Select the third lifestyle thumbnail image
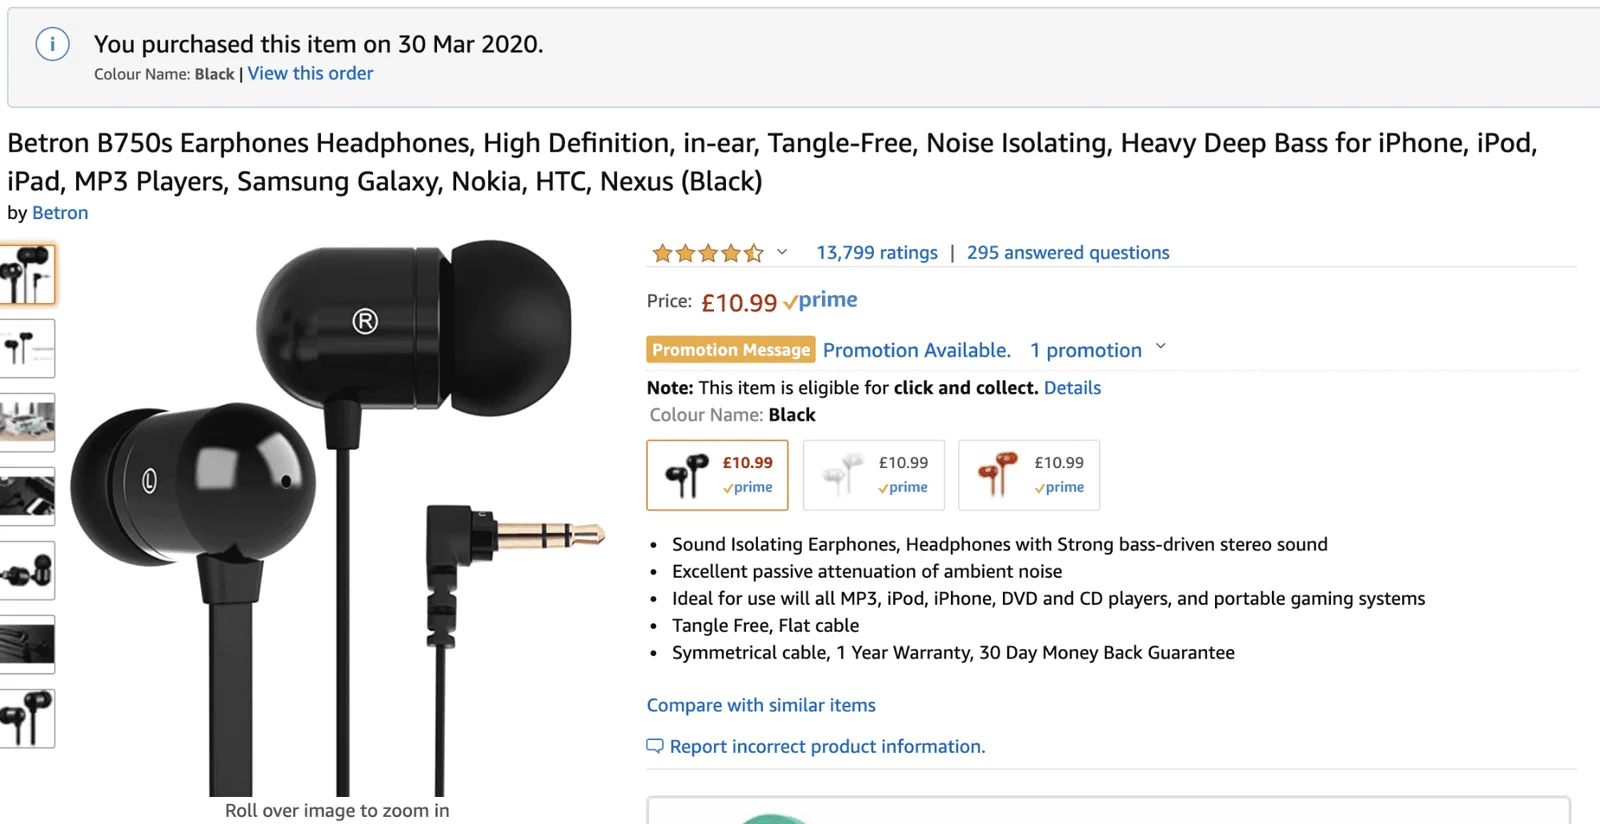Viewport: 1600px width, 824px height. [x=27, y=422]
